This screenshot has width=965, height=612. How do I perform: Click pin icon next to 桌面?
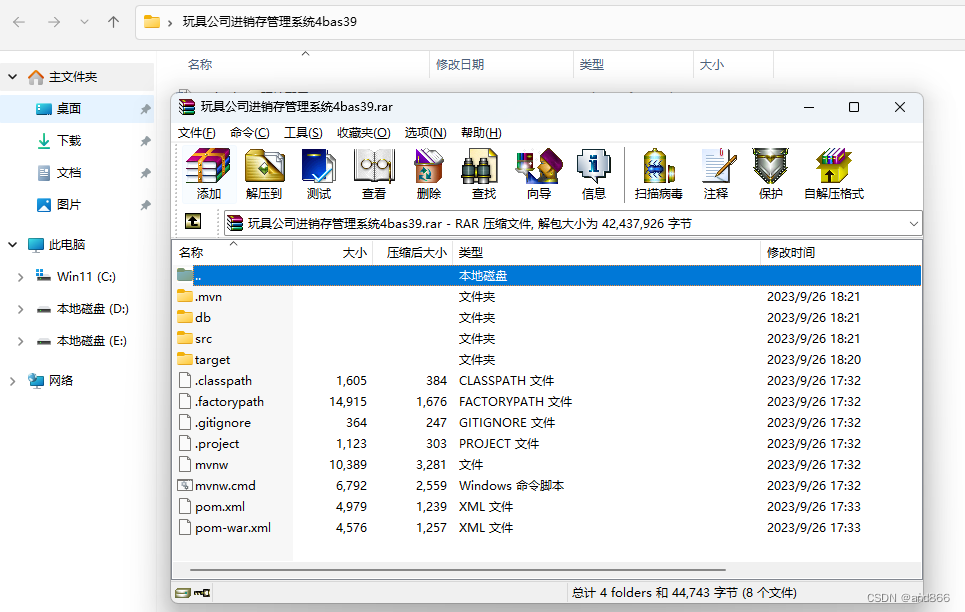(x=145, y=109)
